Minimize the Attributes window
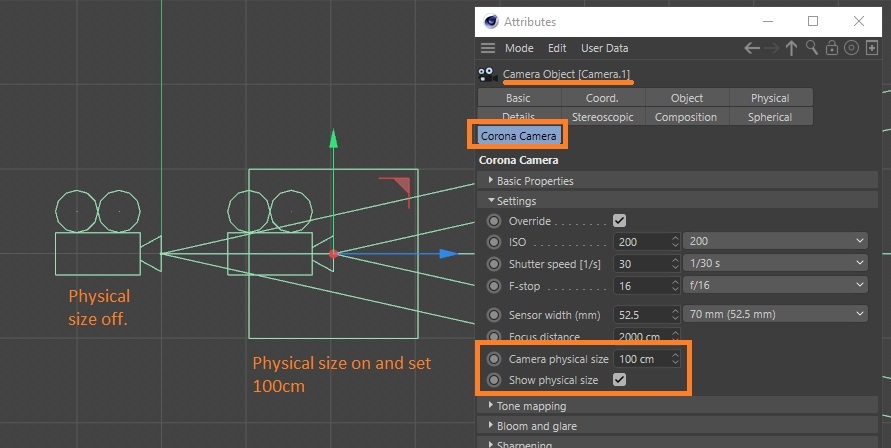Image resolution: width=891 pixels, height=448 pixels. [768, 22]
